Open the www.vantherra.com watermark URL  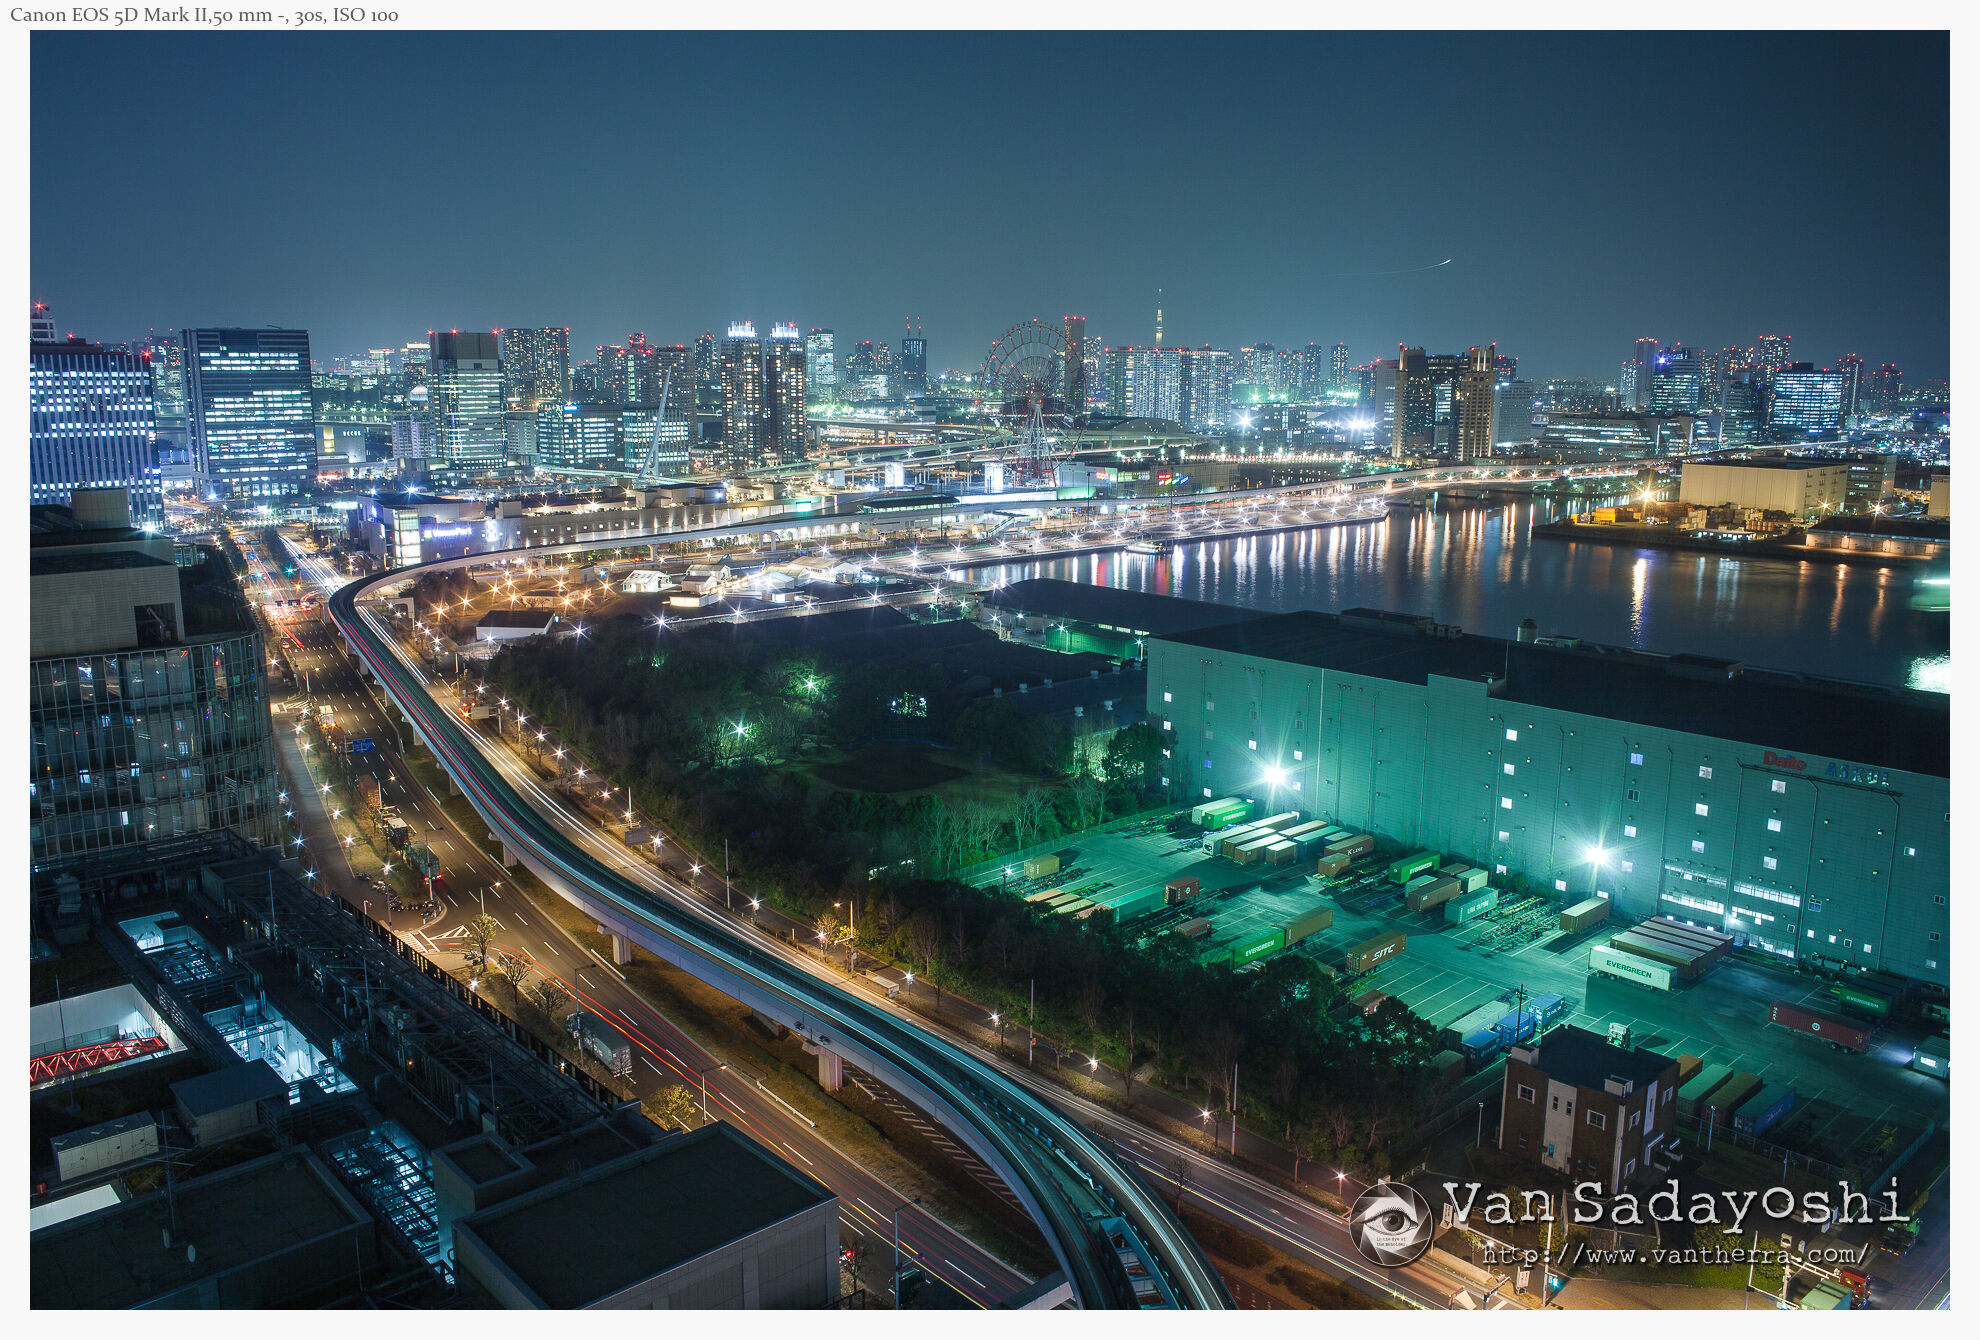pos(1674,1253)
